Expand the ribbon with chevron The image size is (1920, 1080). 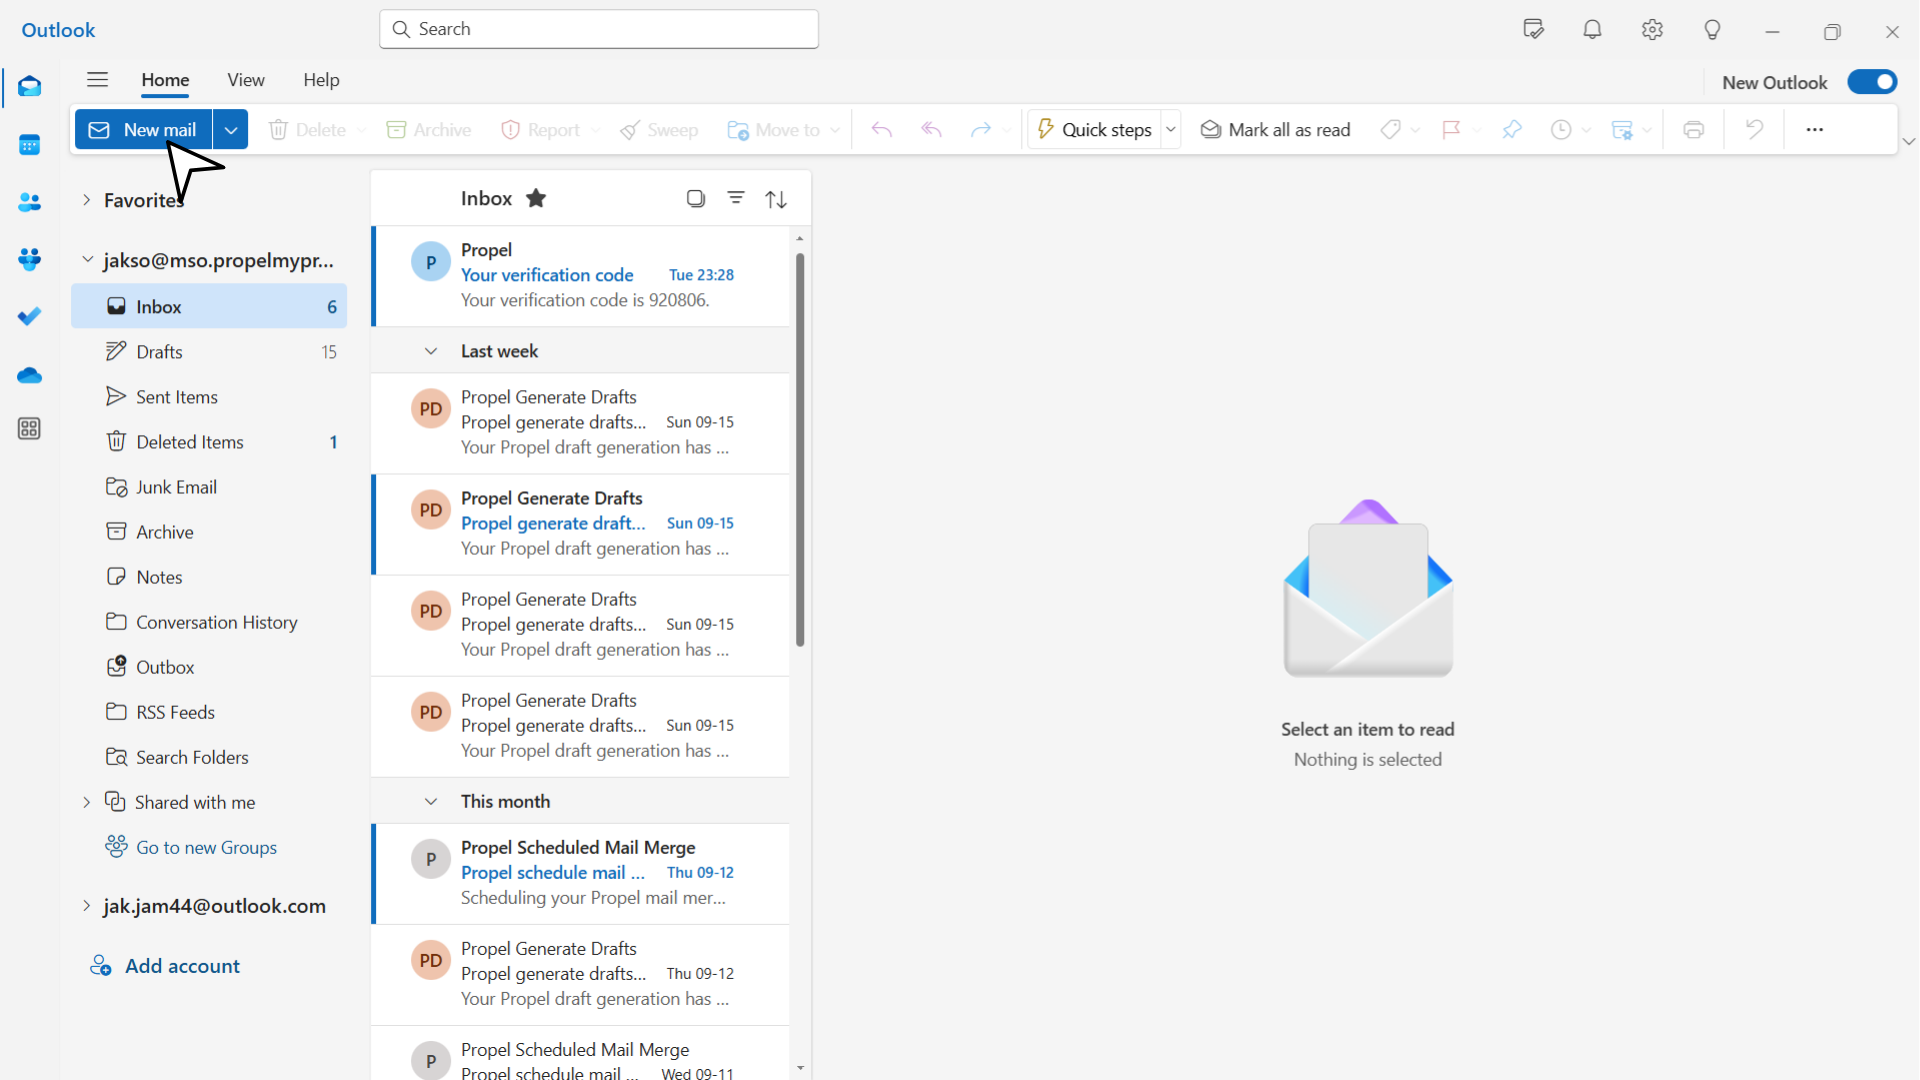1908,142
